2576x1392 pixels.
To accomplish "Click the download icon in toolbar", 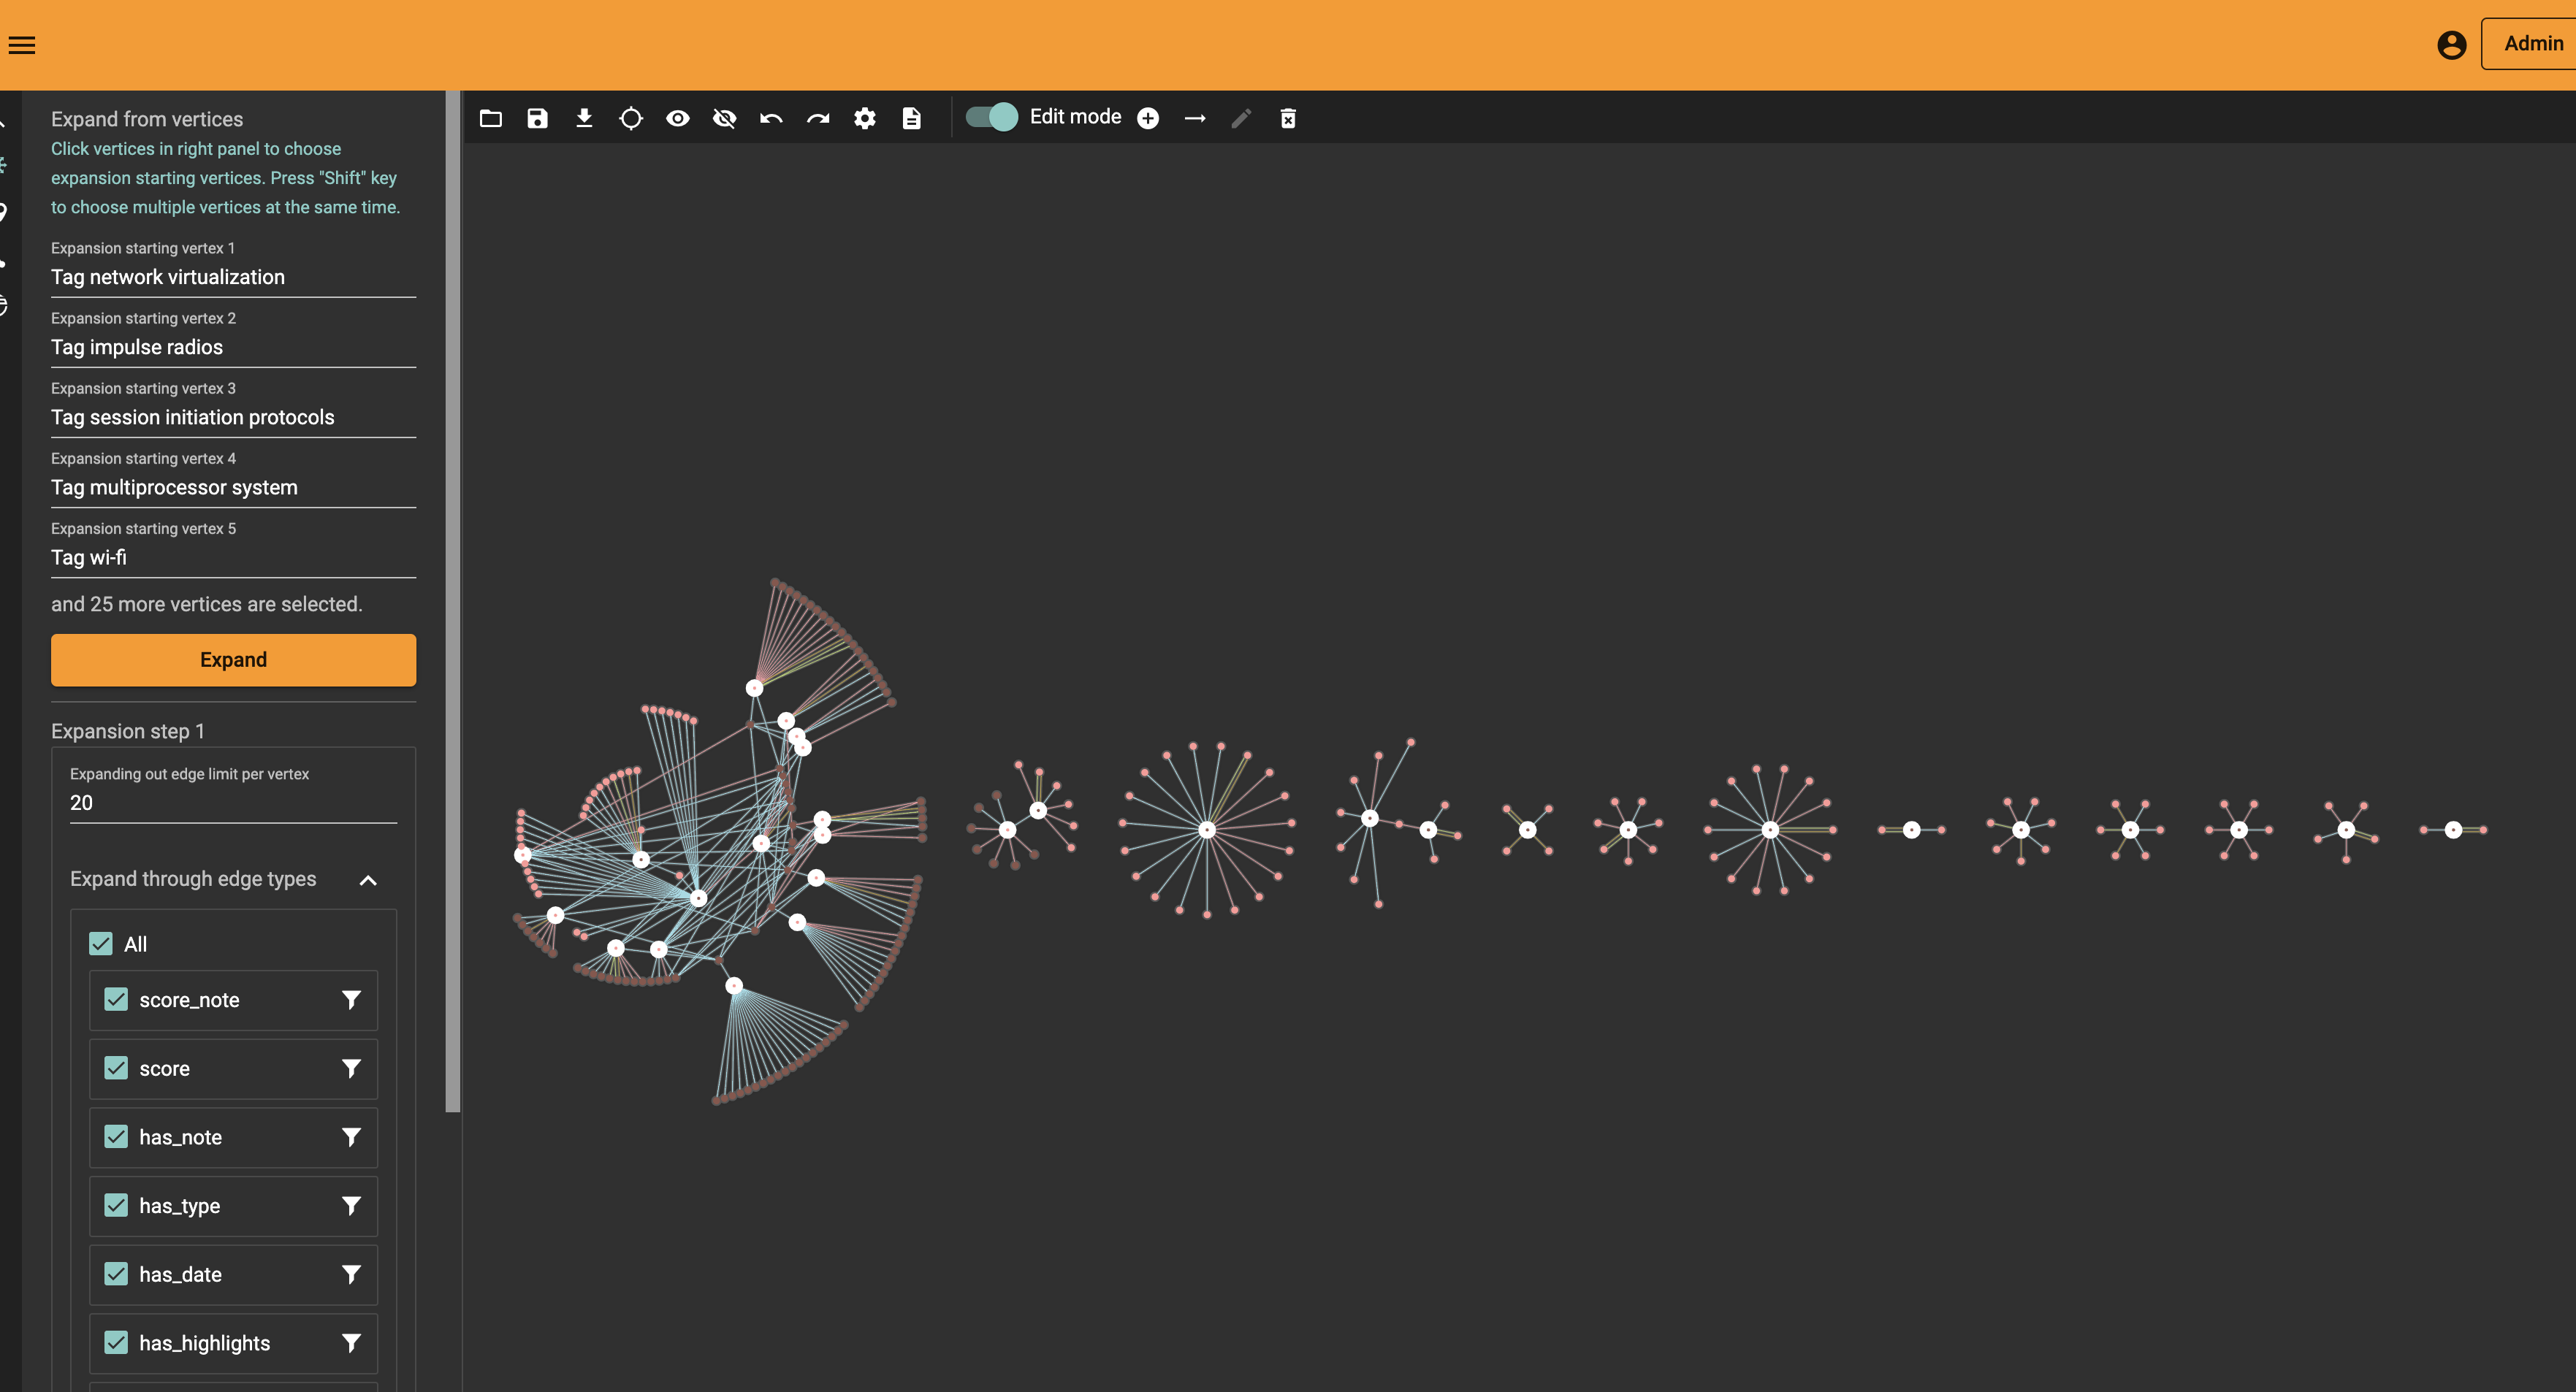I will (x=584, y=118).
